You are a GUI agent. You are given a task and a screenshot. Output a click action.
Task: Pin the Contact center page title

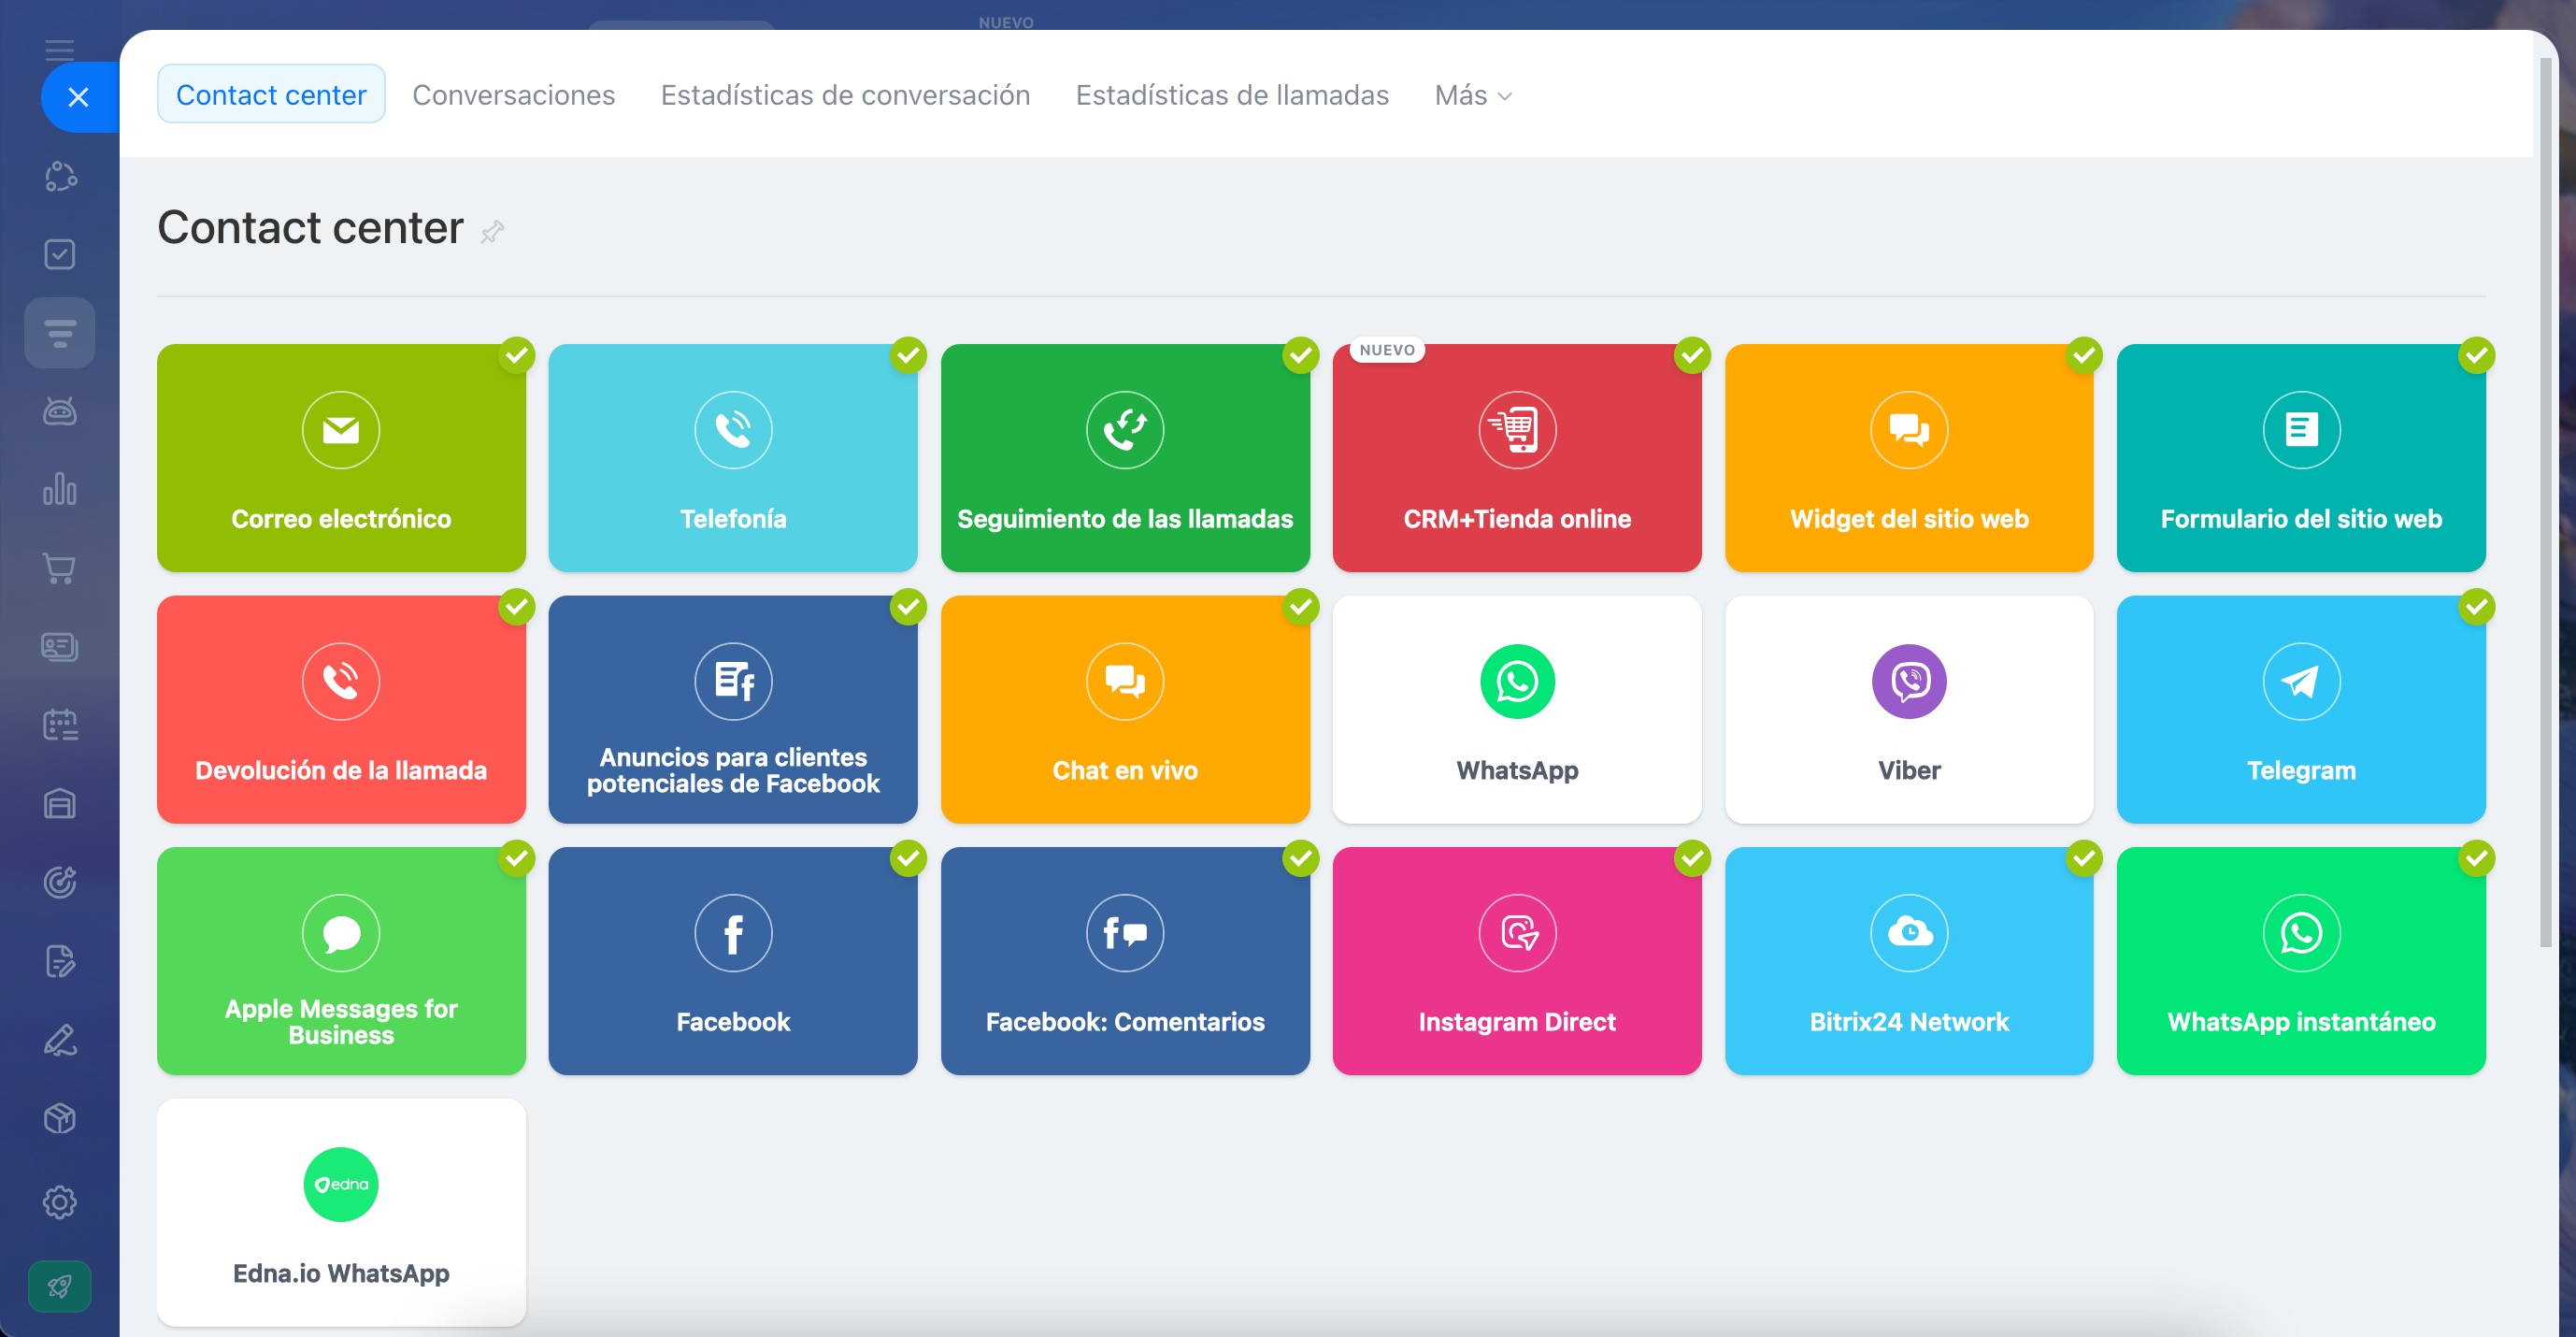pyautogui.click(x=492, y=232)
